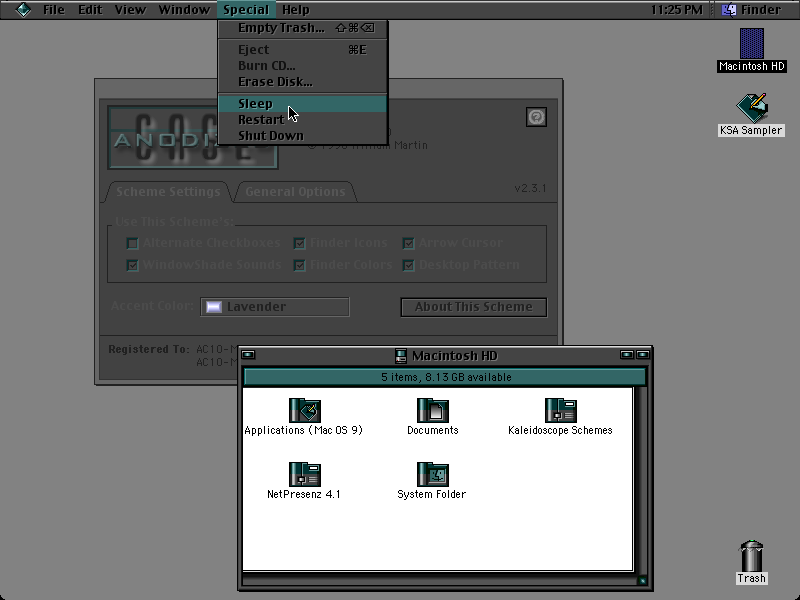Switch to the General Options tab

(x=295, y=192)
